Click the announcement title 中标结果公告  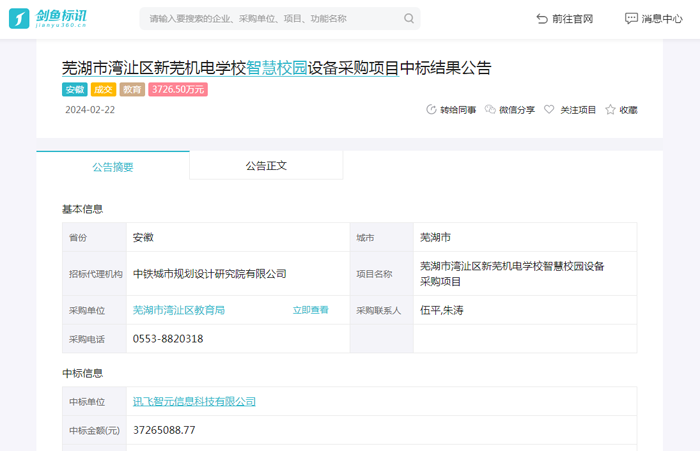pyautogui.click(x=446, y=68)
